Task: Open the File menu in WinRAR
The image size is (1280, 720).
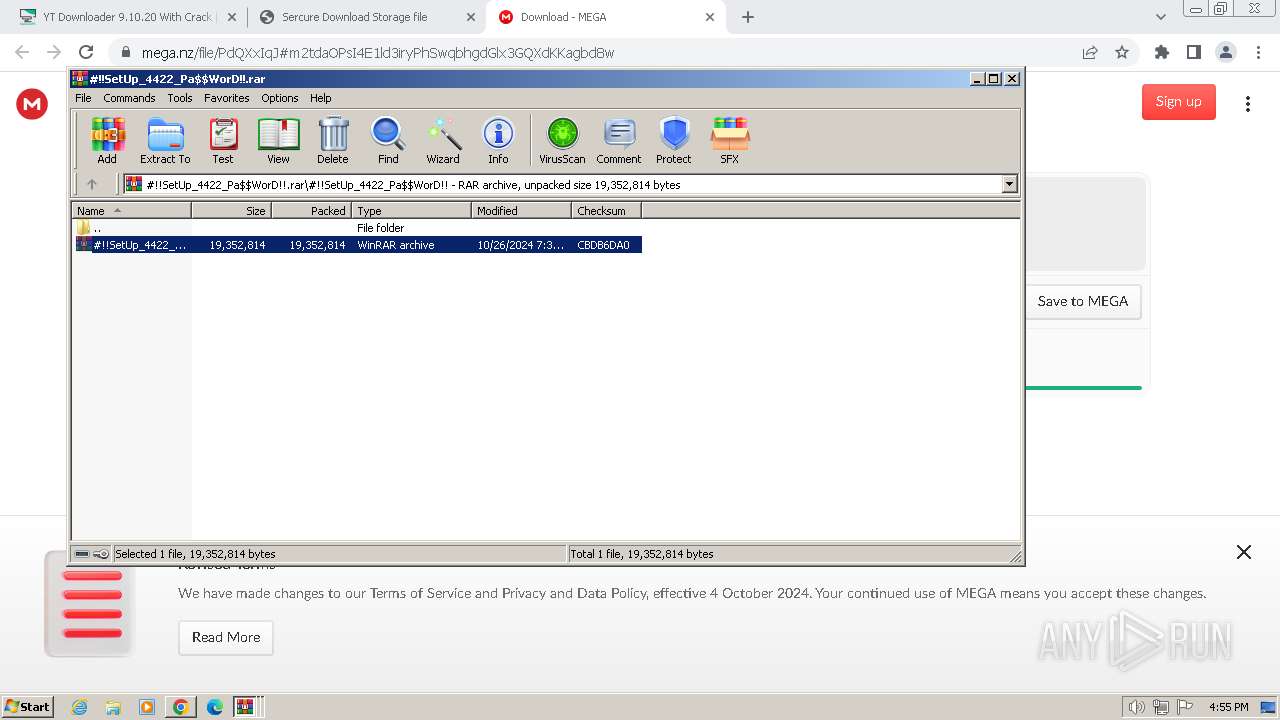Action: 83,98
